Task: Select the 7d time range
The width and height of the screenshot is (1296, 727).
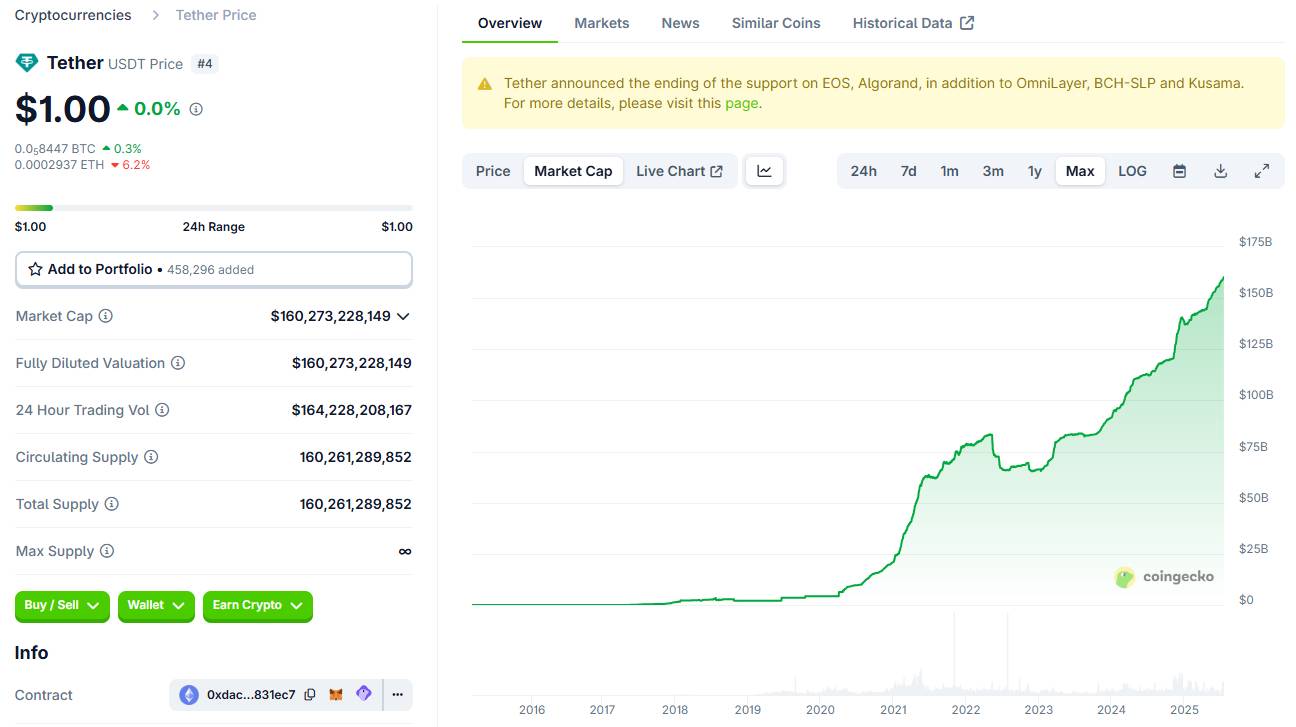Action: tap(908, 171)
